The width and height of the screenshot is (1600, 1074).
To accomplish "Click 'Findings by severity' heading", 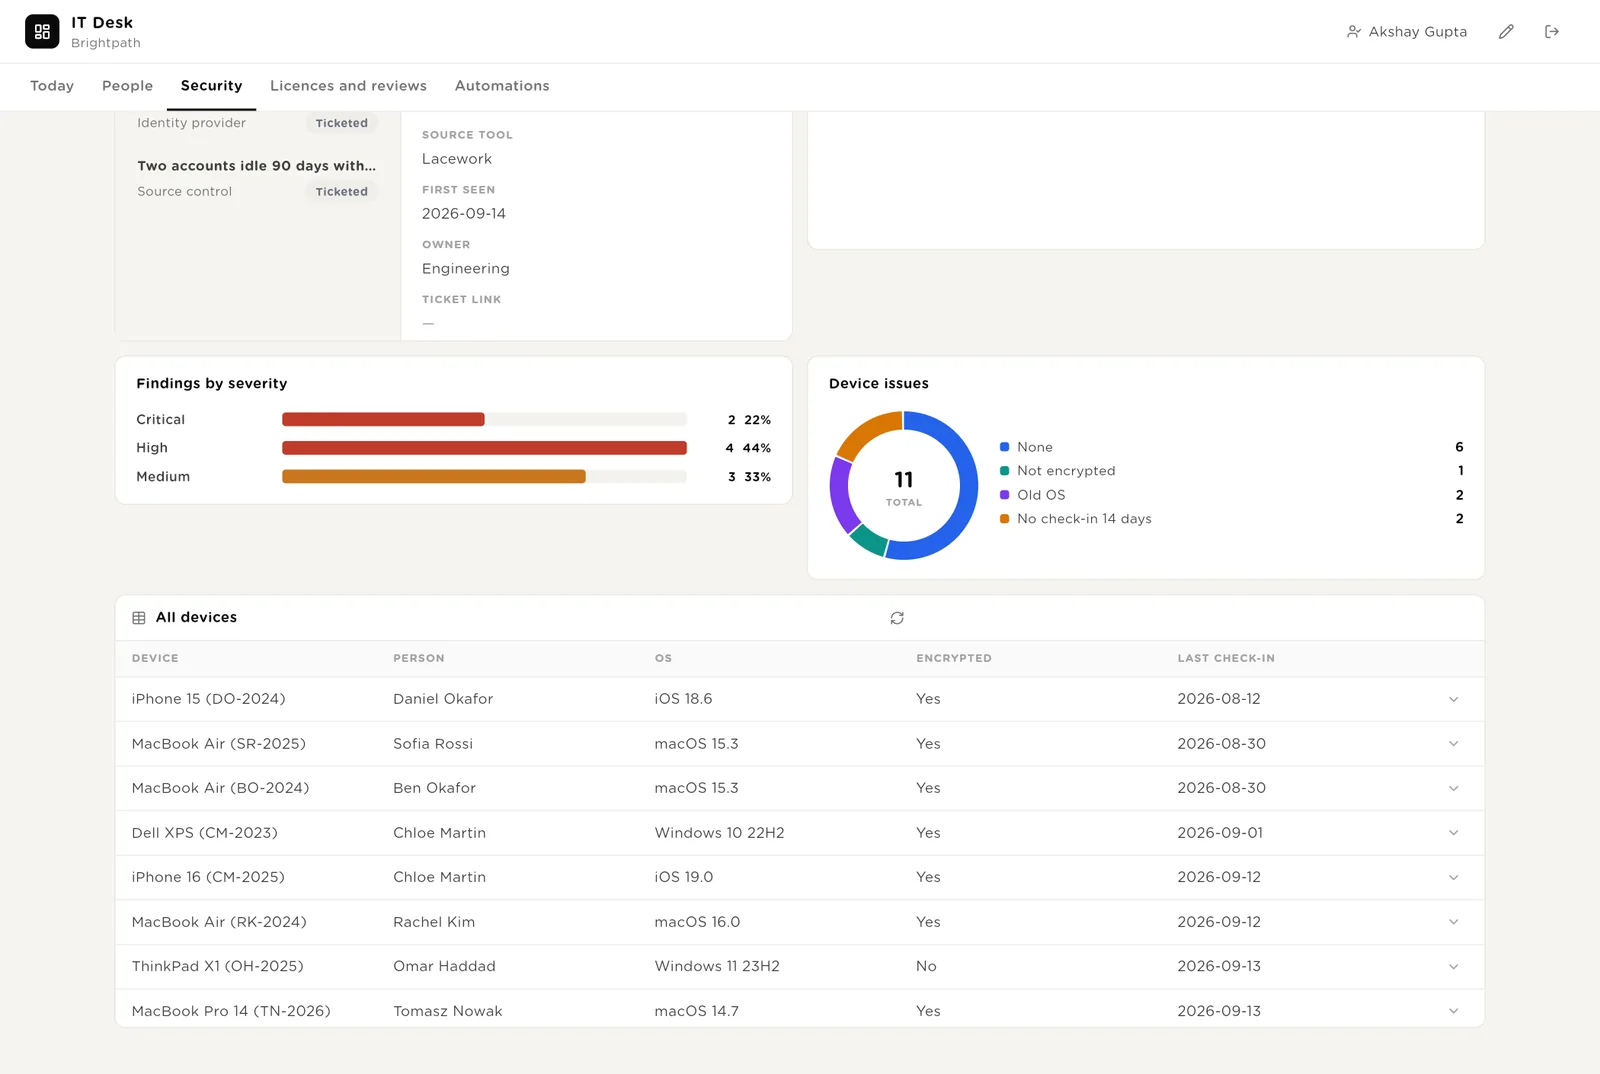I will (x=212, y=384).
